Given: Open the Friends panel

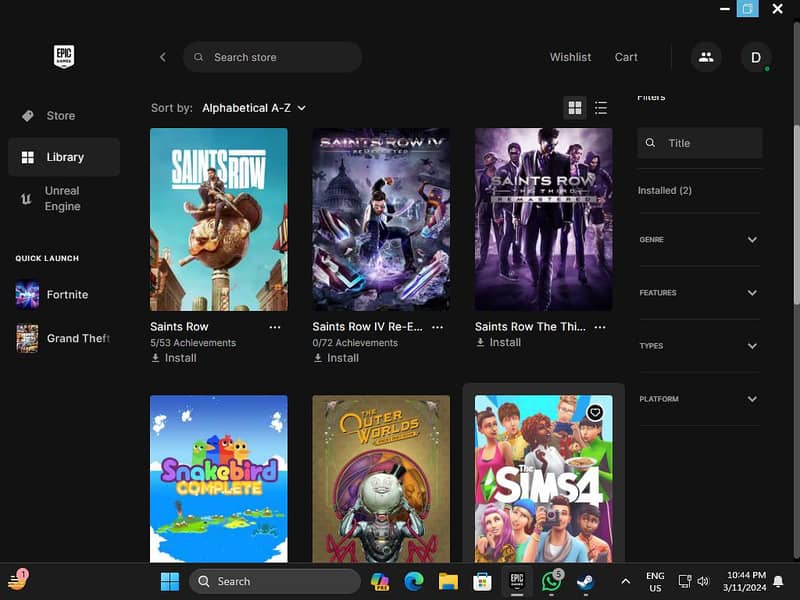Looking at the screenshot, I should click(x=706, y=57).
